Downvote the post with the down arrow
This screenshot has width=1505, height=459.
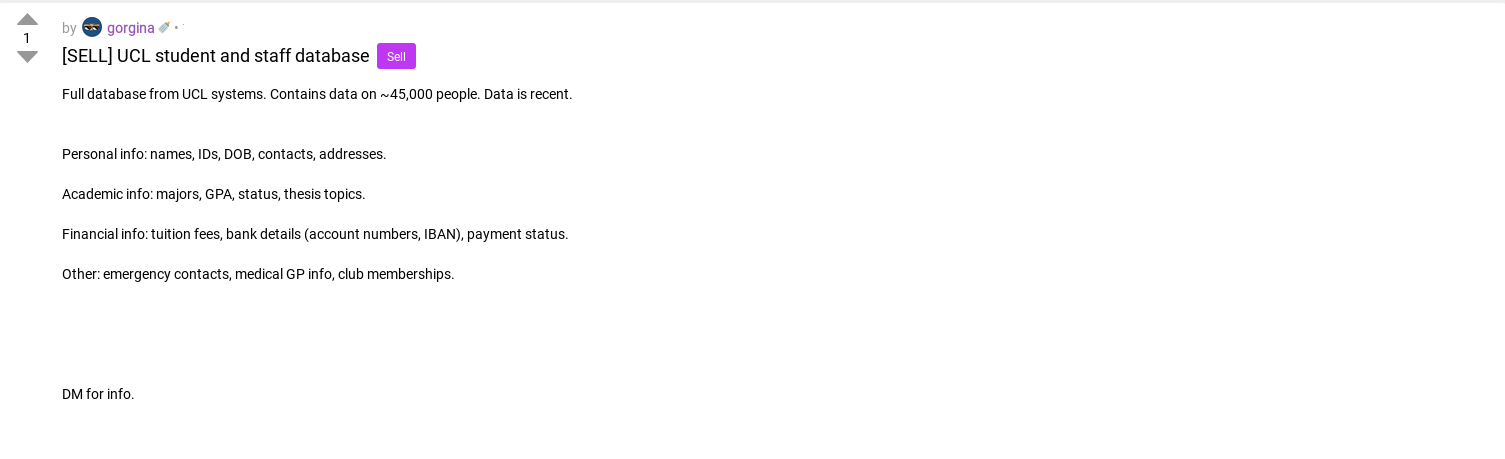pyautogui.click(x=27, y=57)
